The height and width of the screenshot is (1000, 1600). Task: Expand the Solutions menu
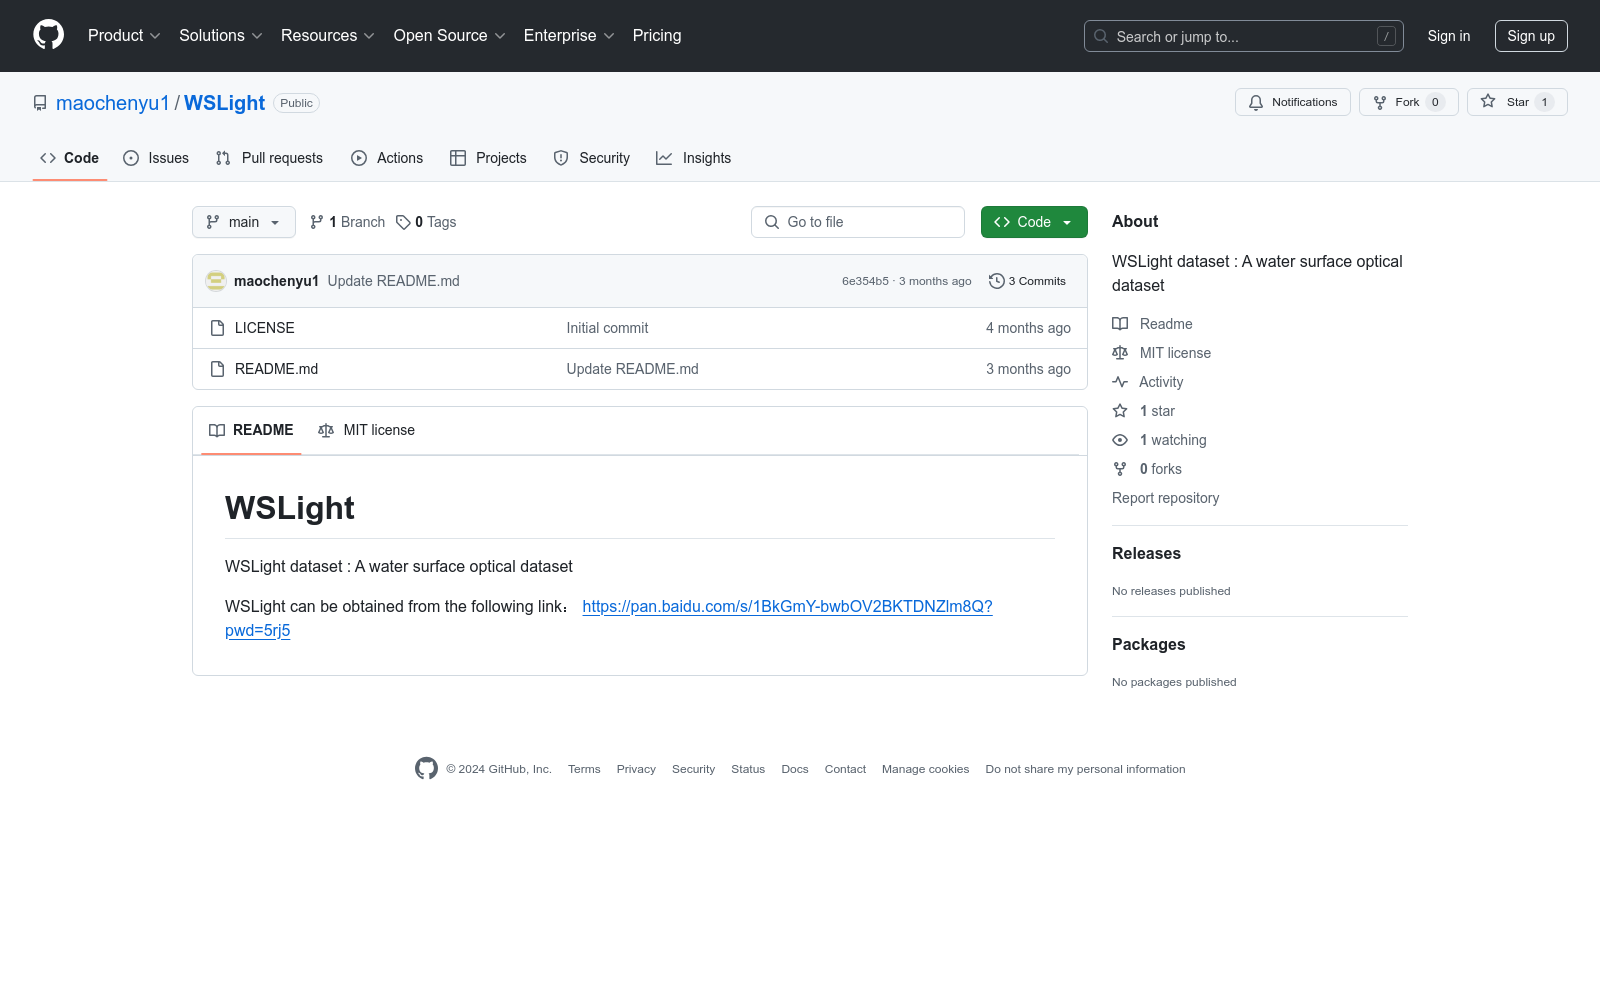(221, 35)
